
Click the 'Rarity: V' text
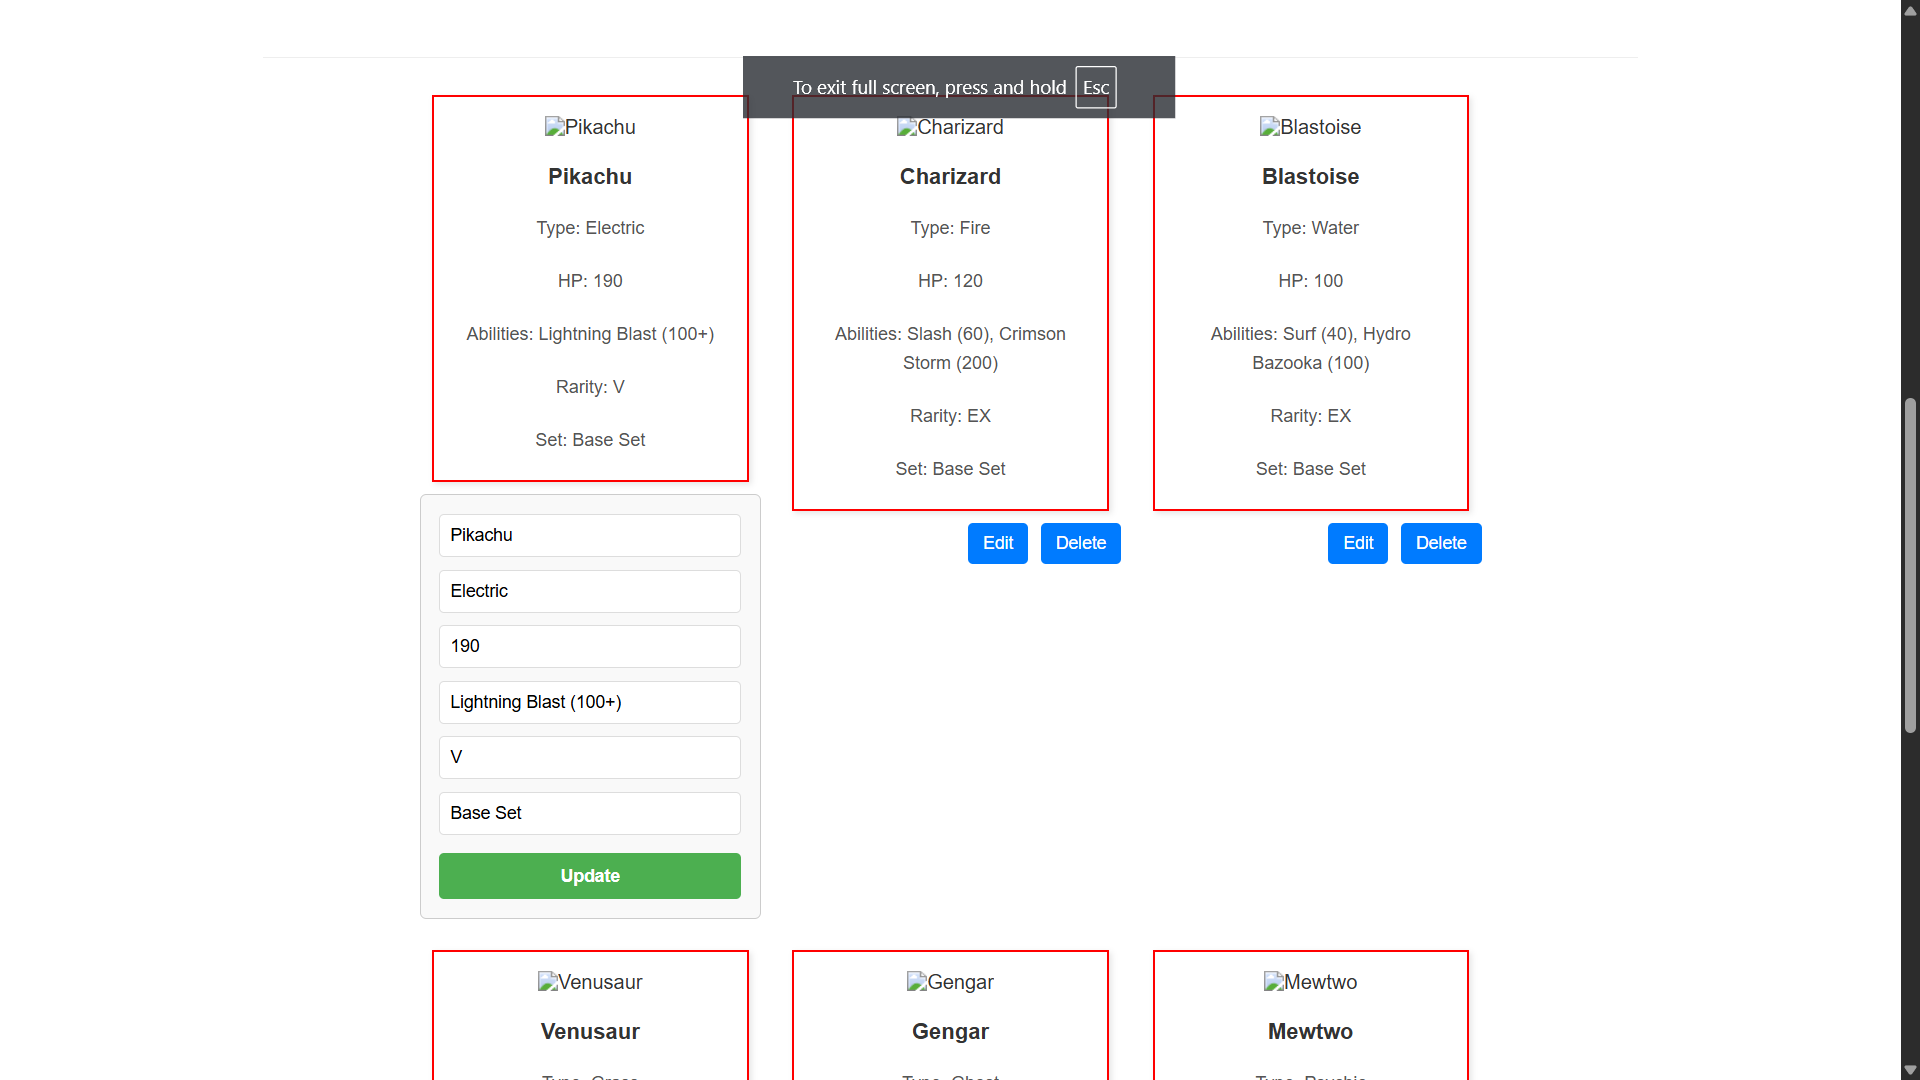[x=590, y=387]
